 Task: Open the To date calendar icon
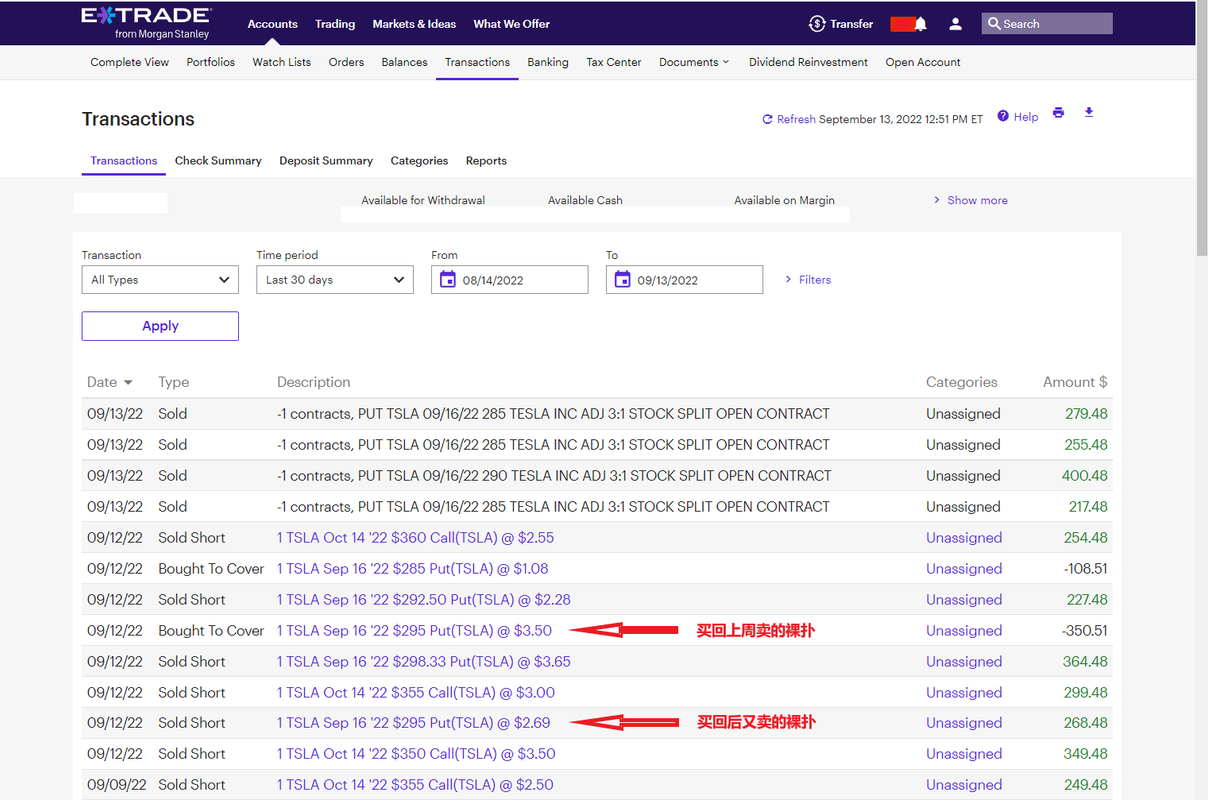622,279
